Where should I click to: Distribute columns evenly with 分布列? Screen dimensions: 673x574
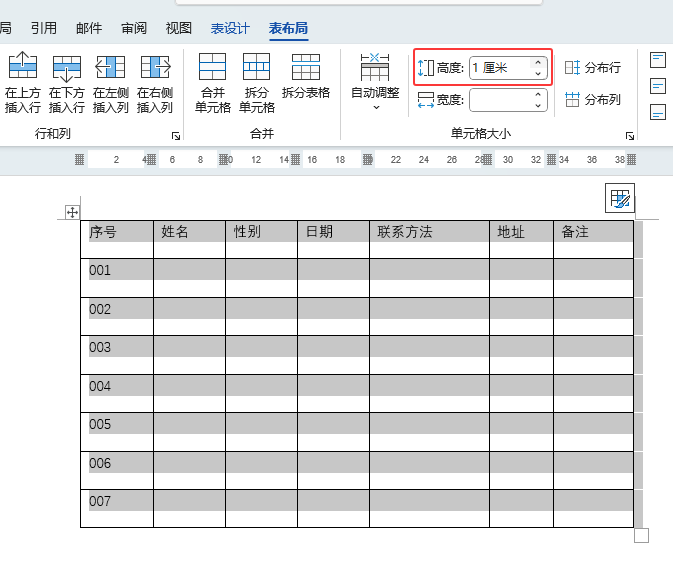click(593, 100)
